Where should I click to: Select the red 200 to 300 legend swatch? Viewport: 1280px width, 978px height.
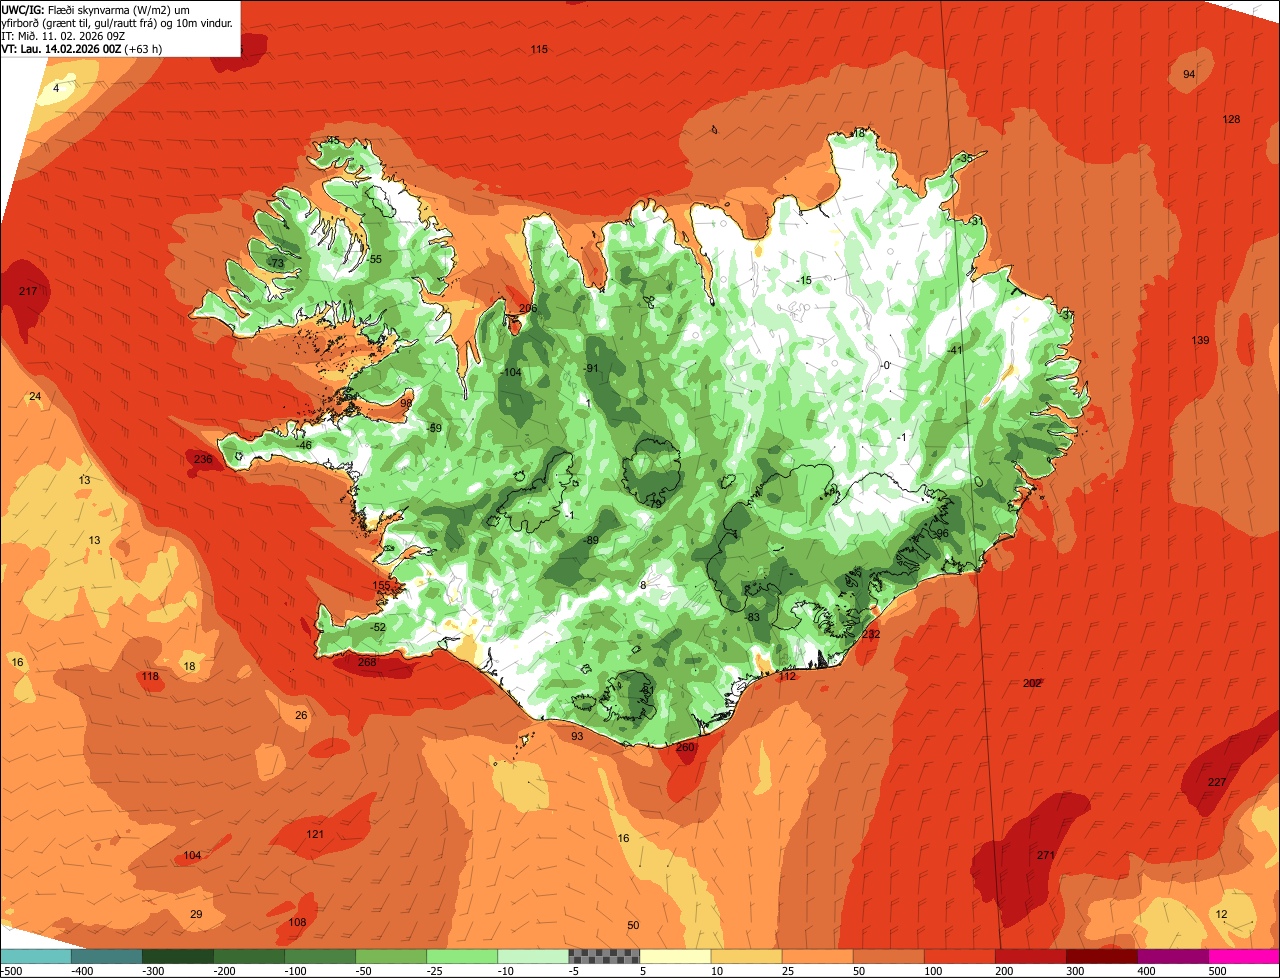[x=1030, y=956]
